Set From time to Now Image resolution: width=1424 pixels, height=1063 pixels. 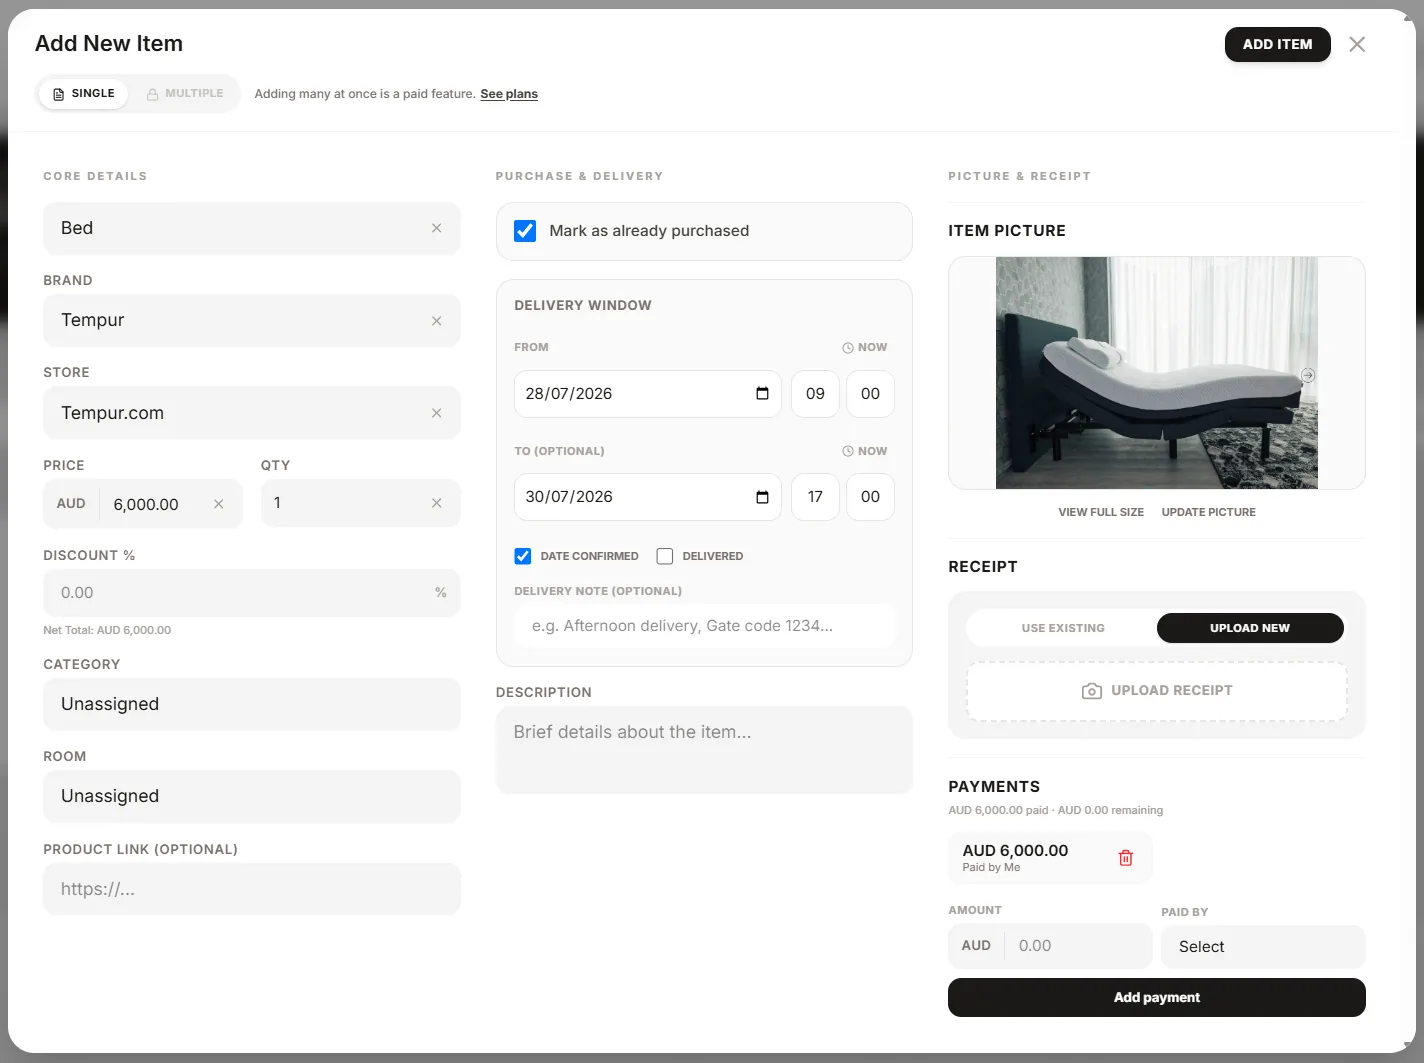(x=865, y=347)
